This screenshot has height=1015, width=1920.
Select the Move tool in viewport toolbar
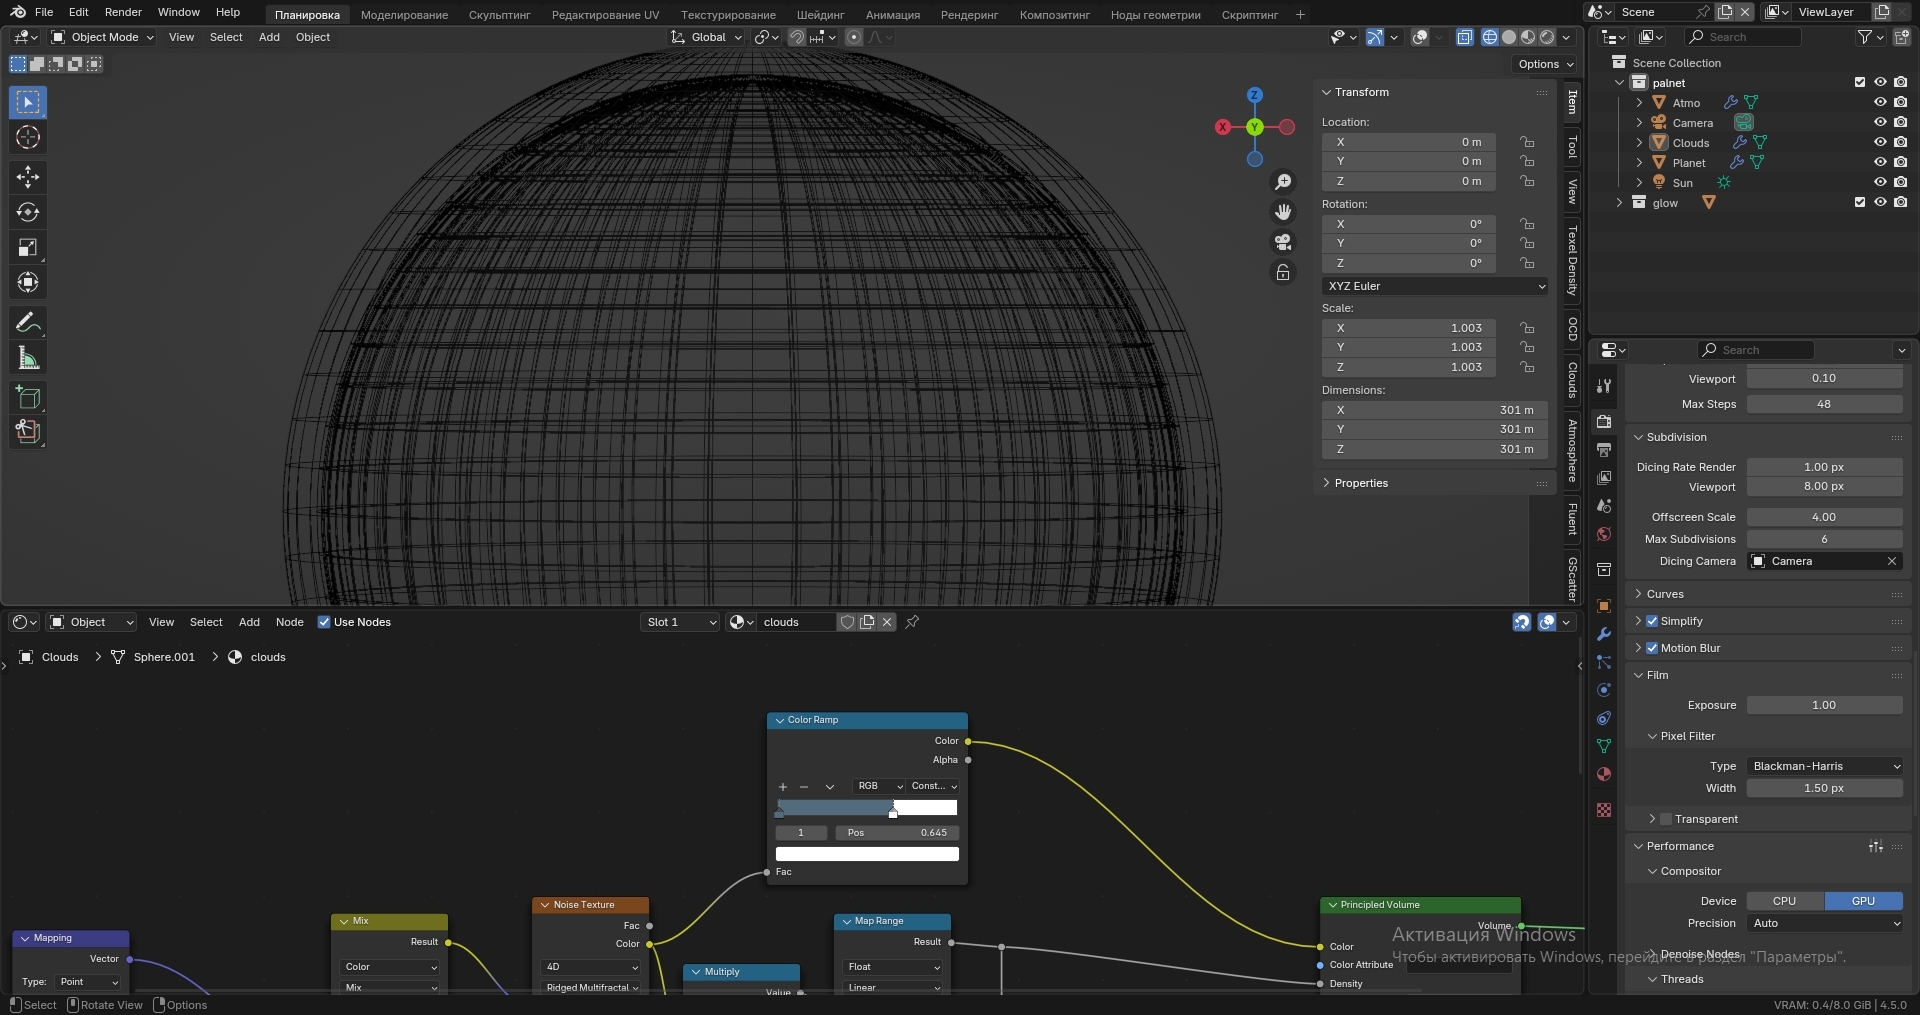[x=28, y=177]
